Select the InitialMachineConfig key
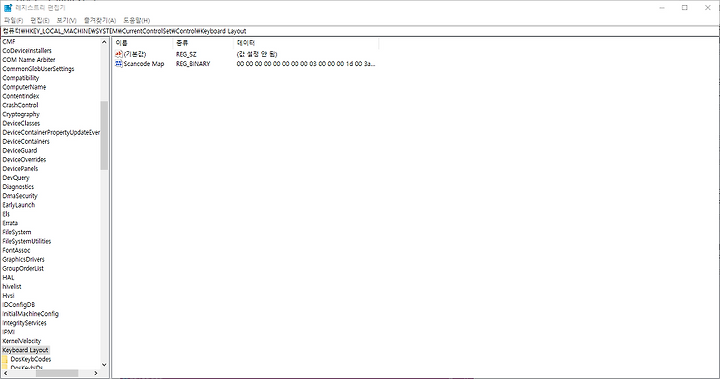The width and height of the screenshot is (720, 379). 30,314
